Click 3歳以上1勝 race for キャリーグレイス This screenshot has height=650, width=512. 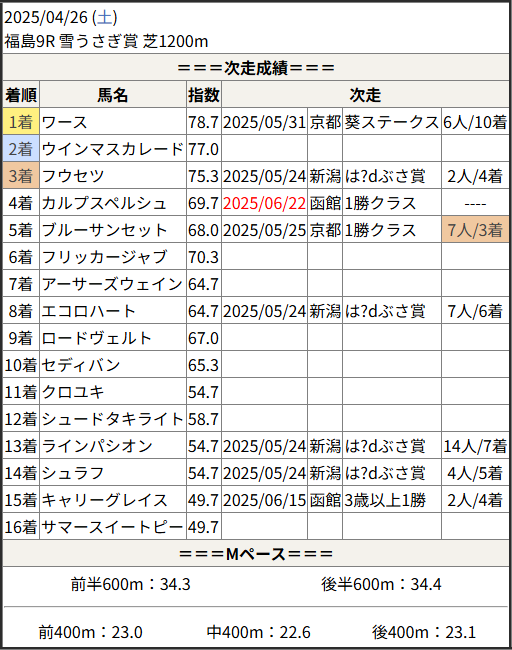coord(385,500)
